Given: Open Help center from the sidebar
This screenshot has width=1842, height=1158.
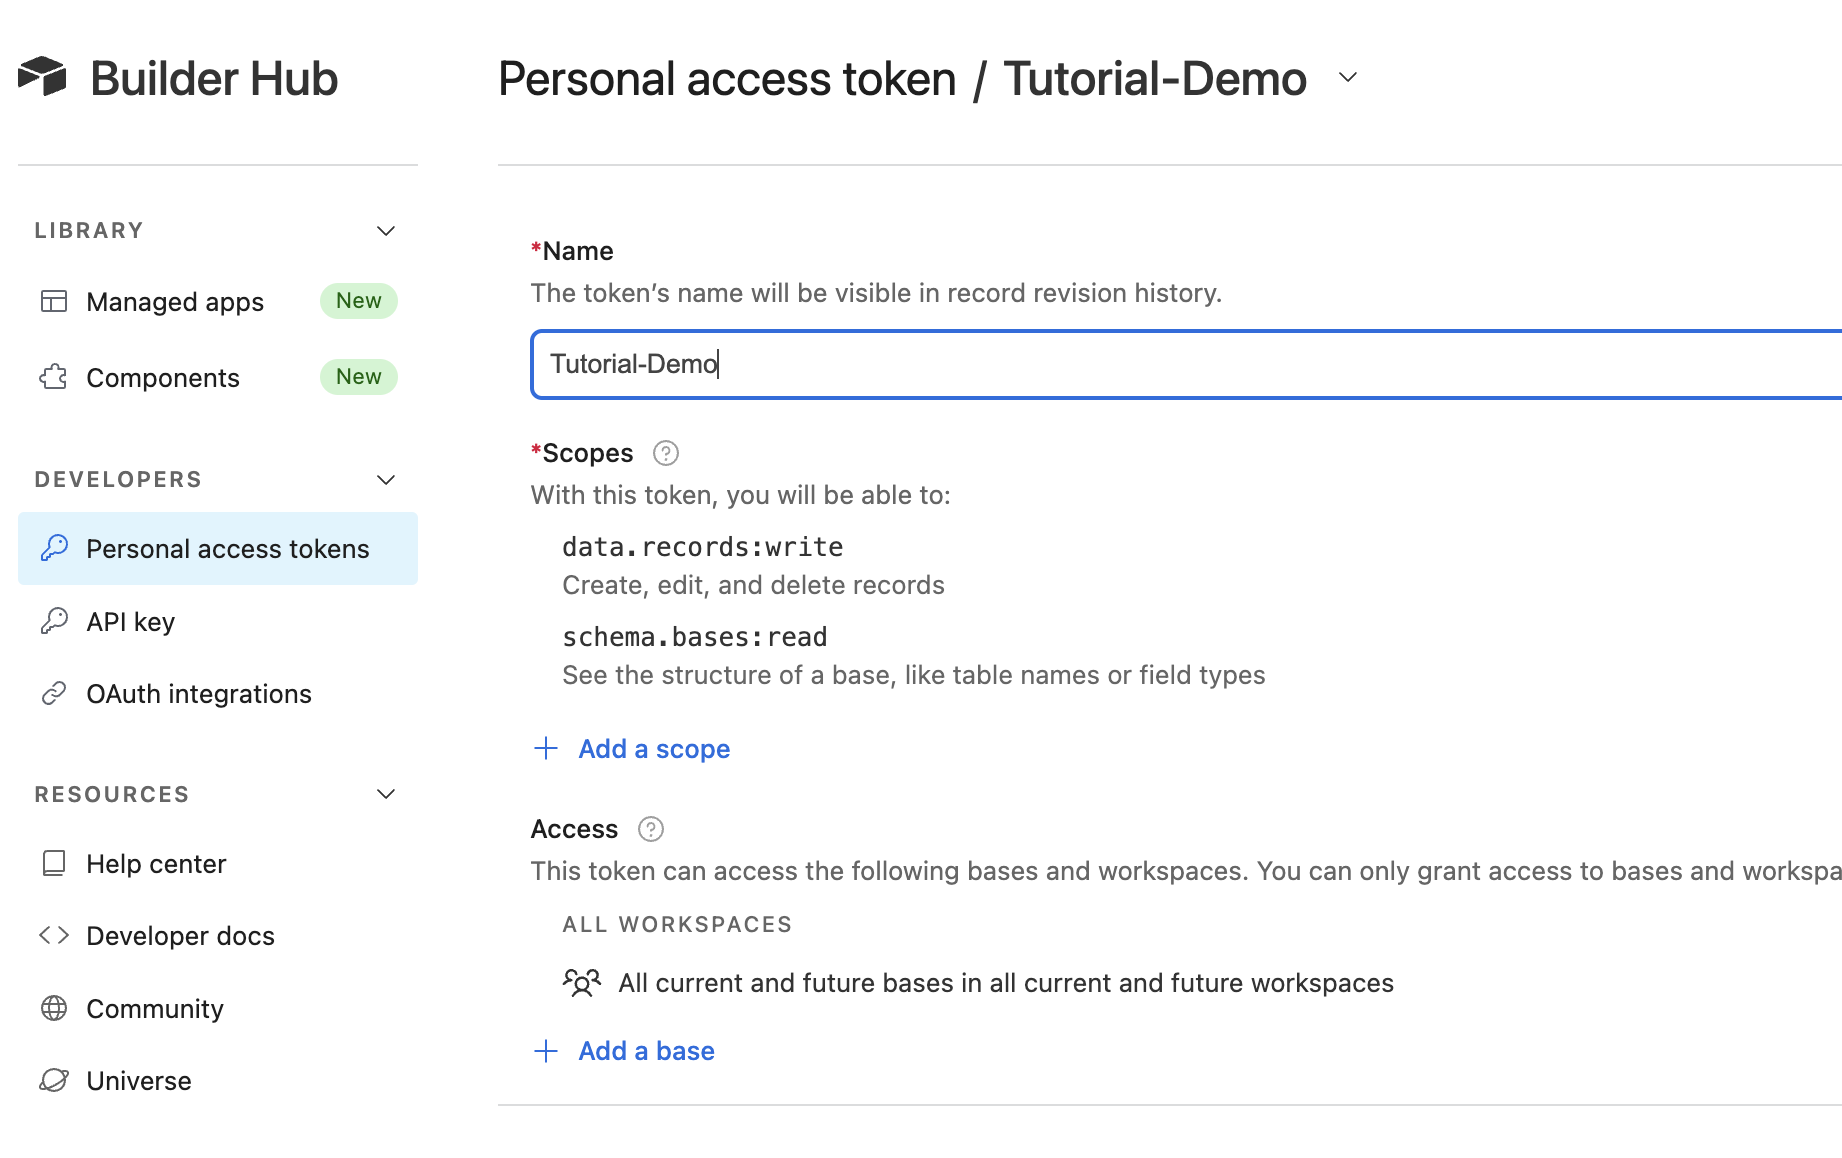Looking at the screenshot, I should click(156, 863).
